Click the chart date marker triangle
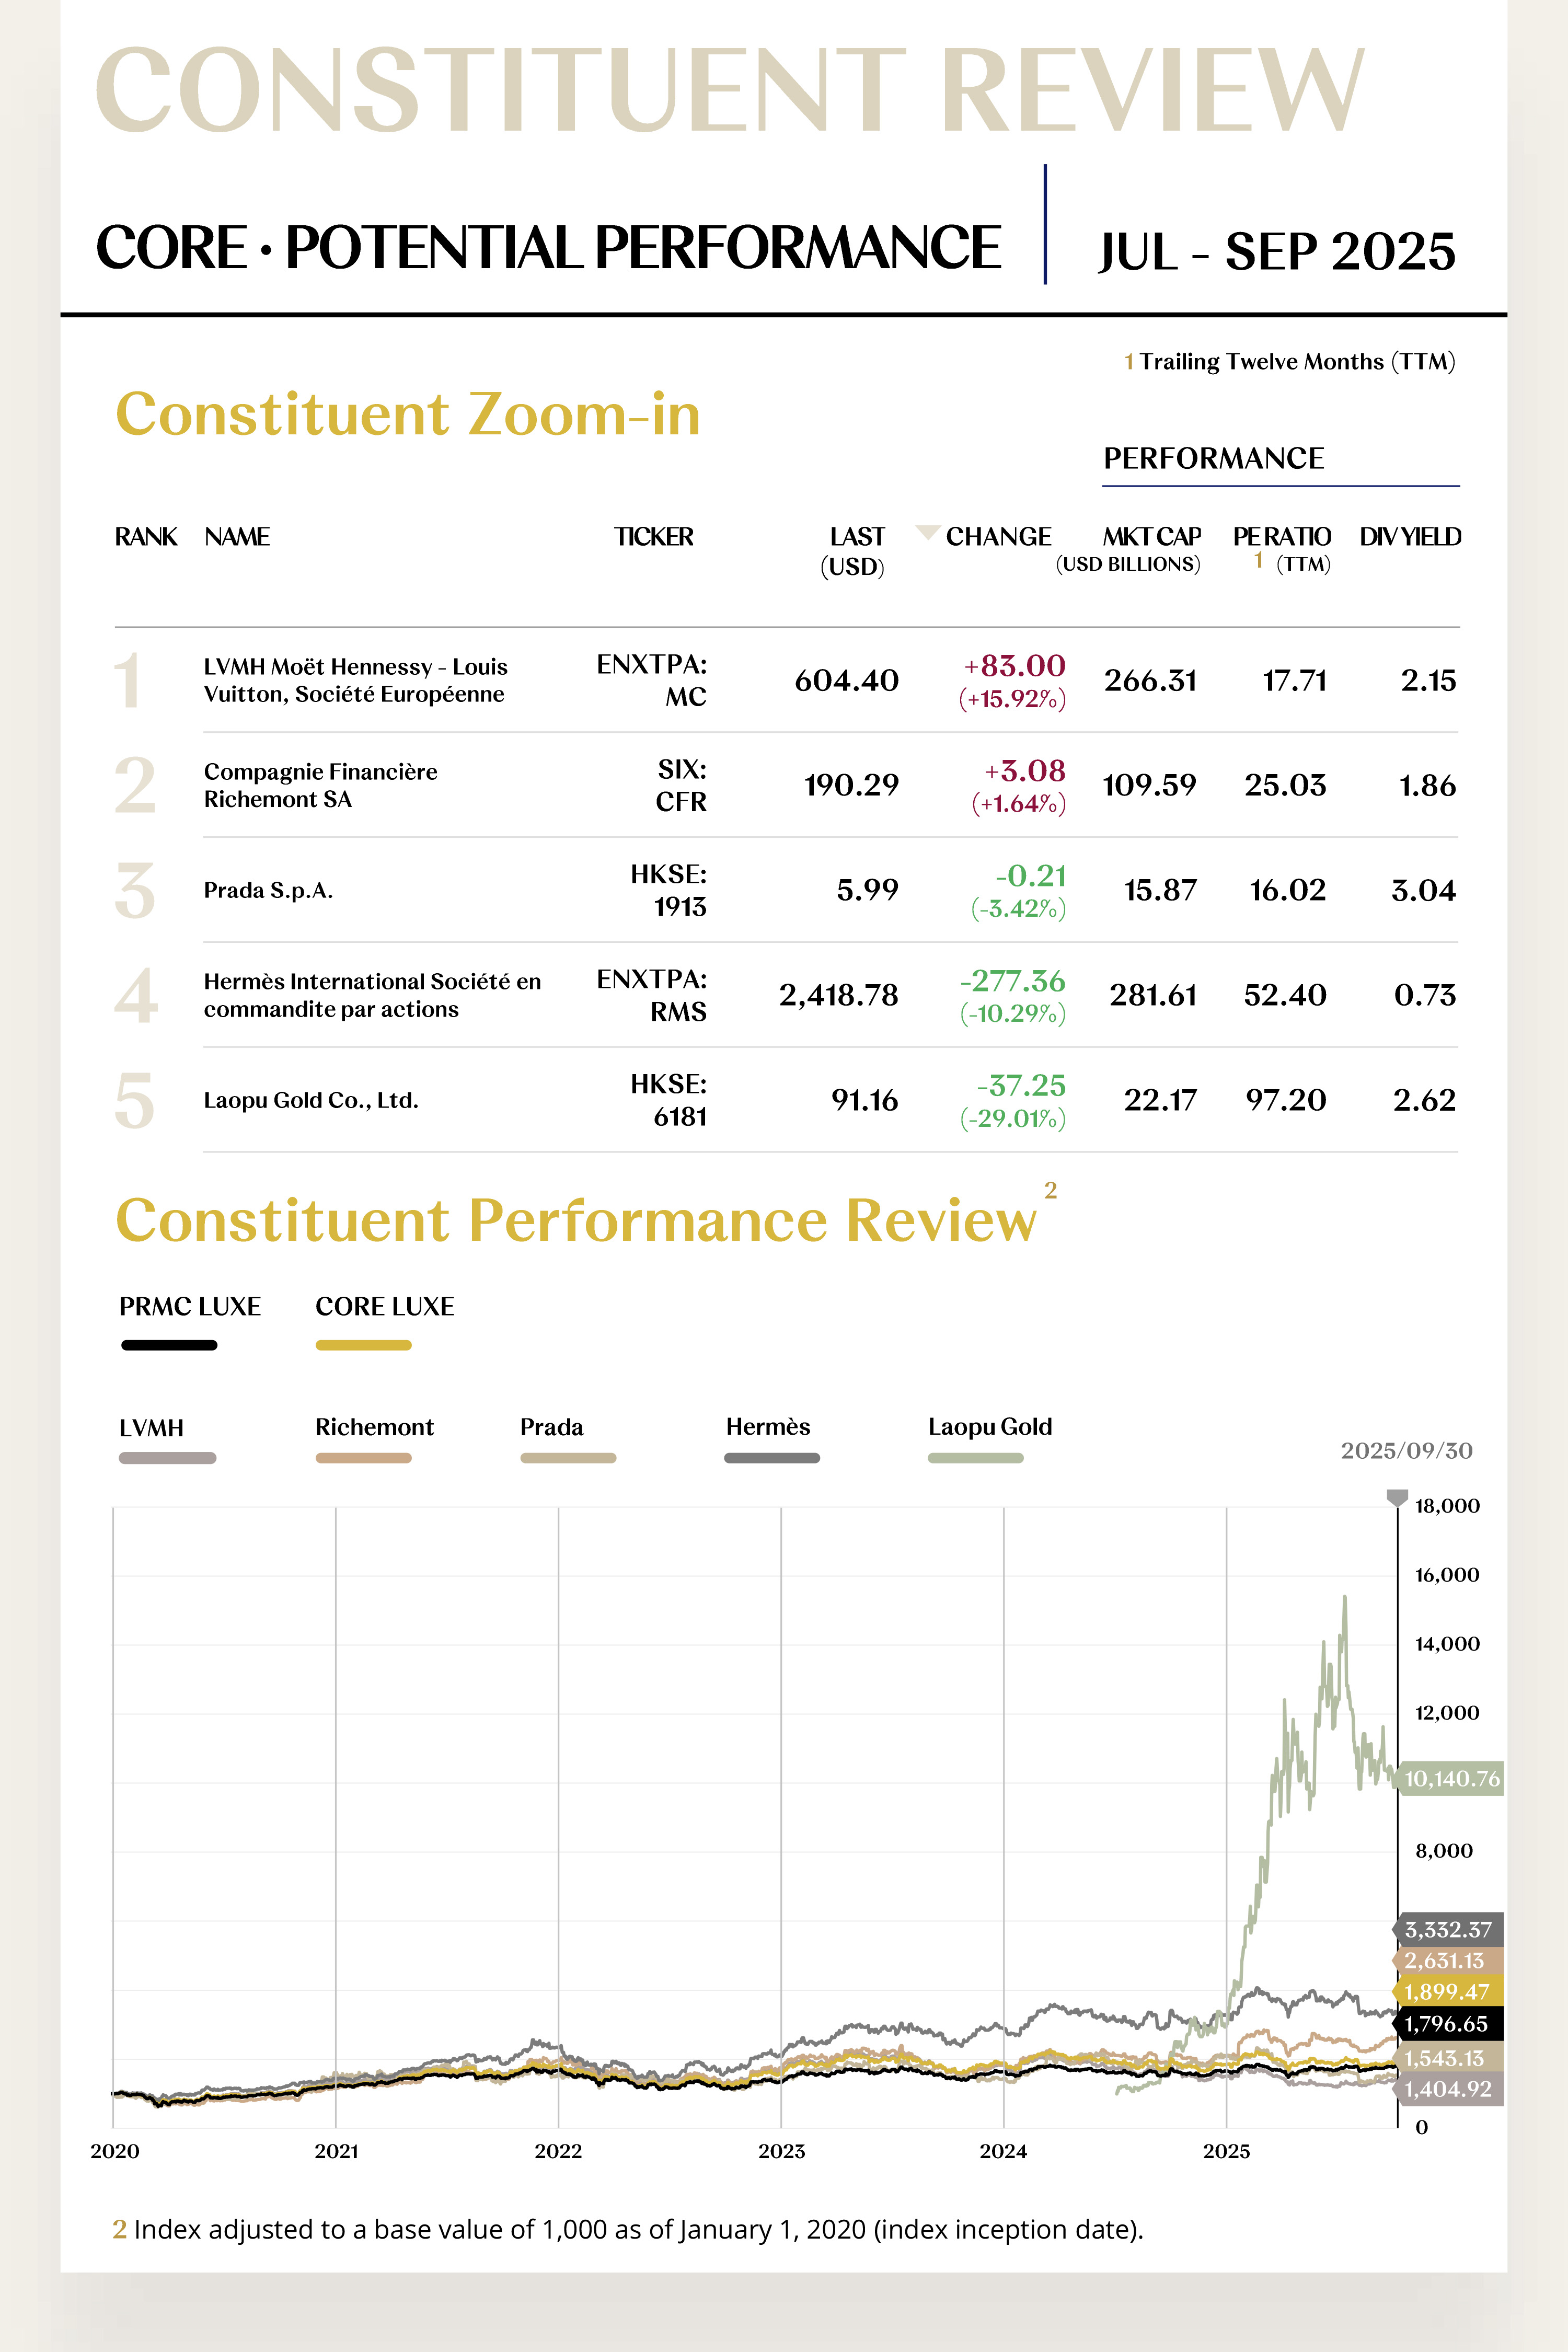Viewport: 1568px width, 2352px height. click(x=1397, y=1497)
